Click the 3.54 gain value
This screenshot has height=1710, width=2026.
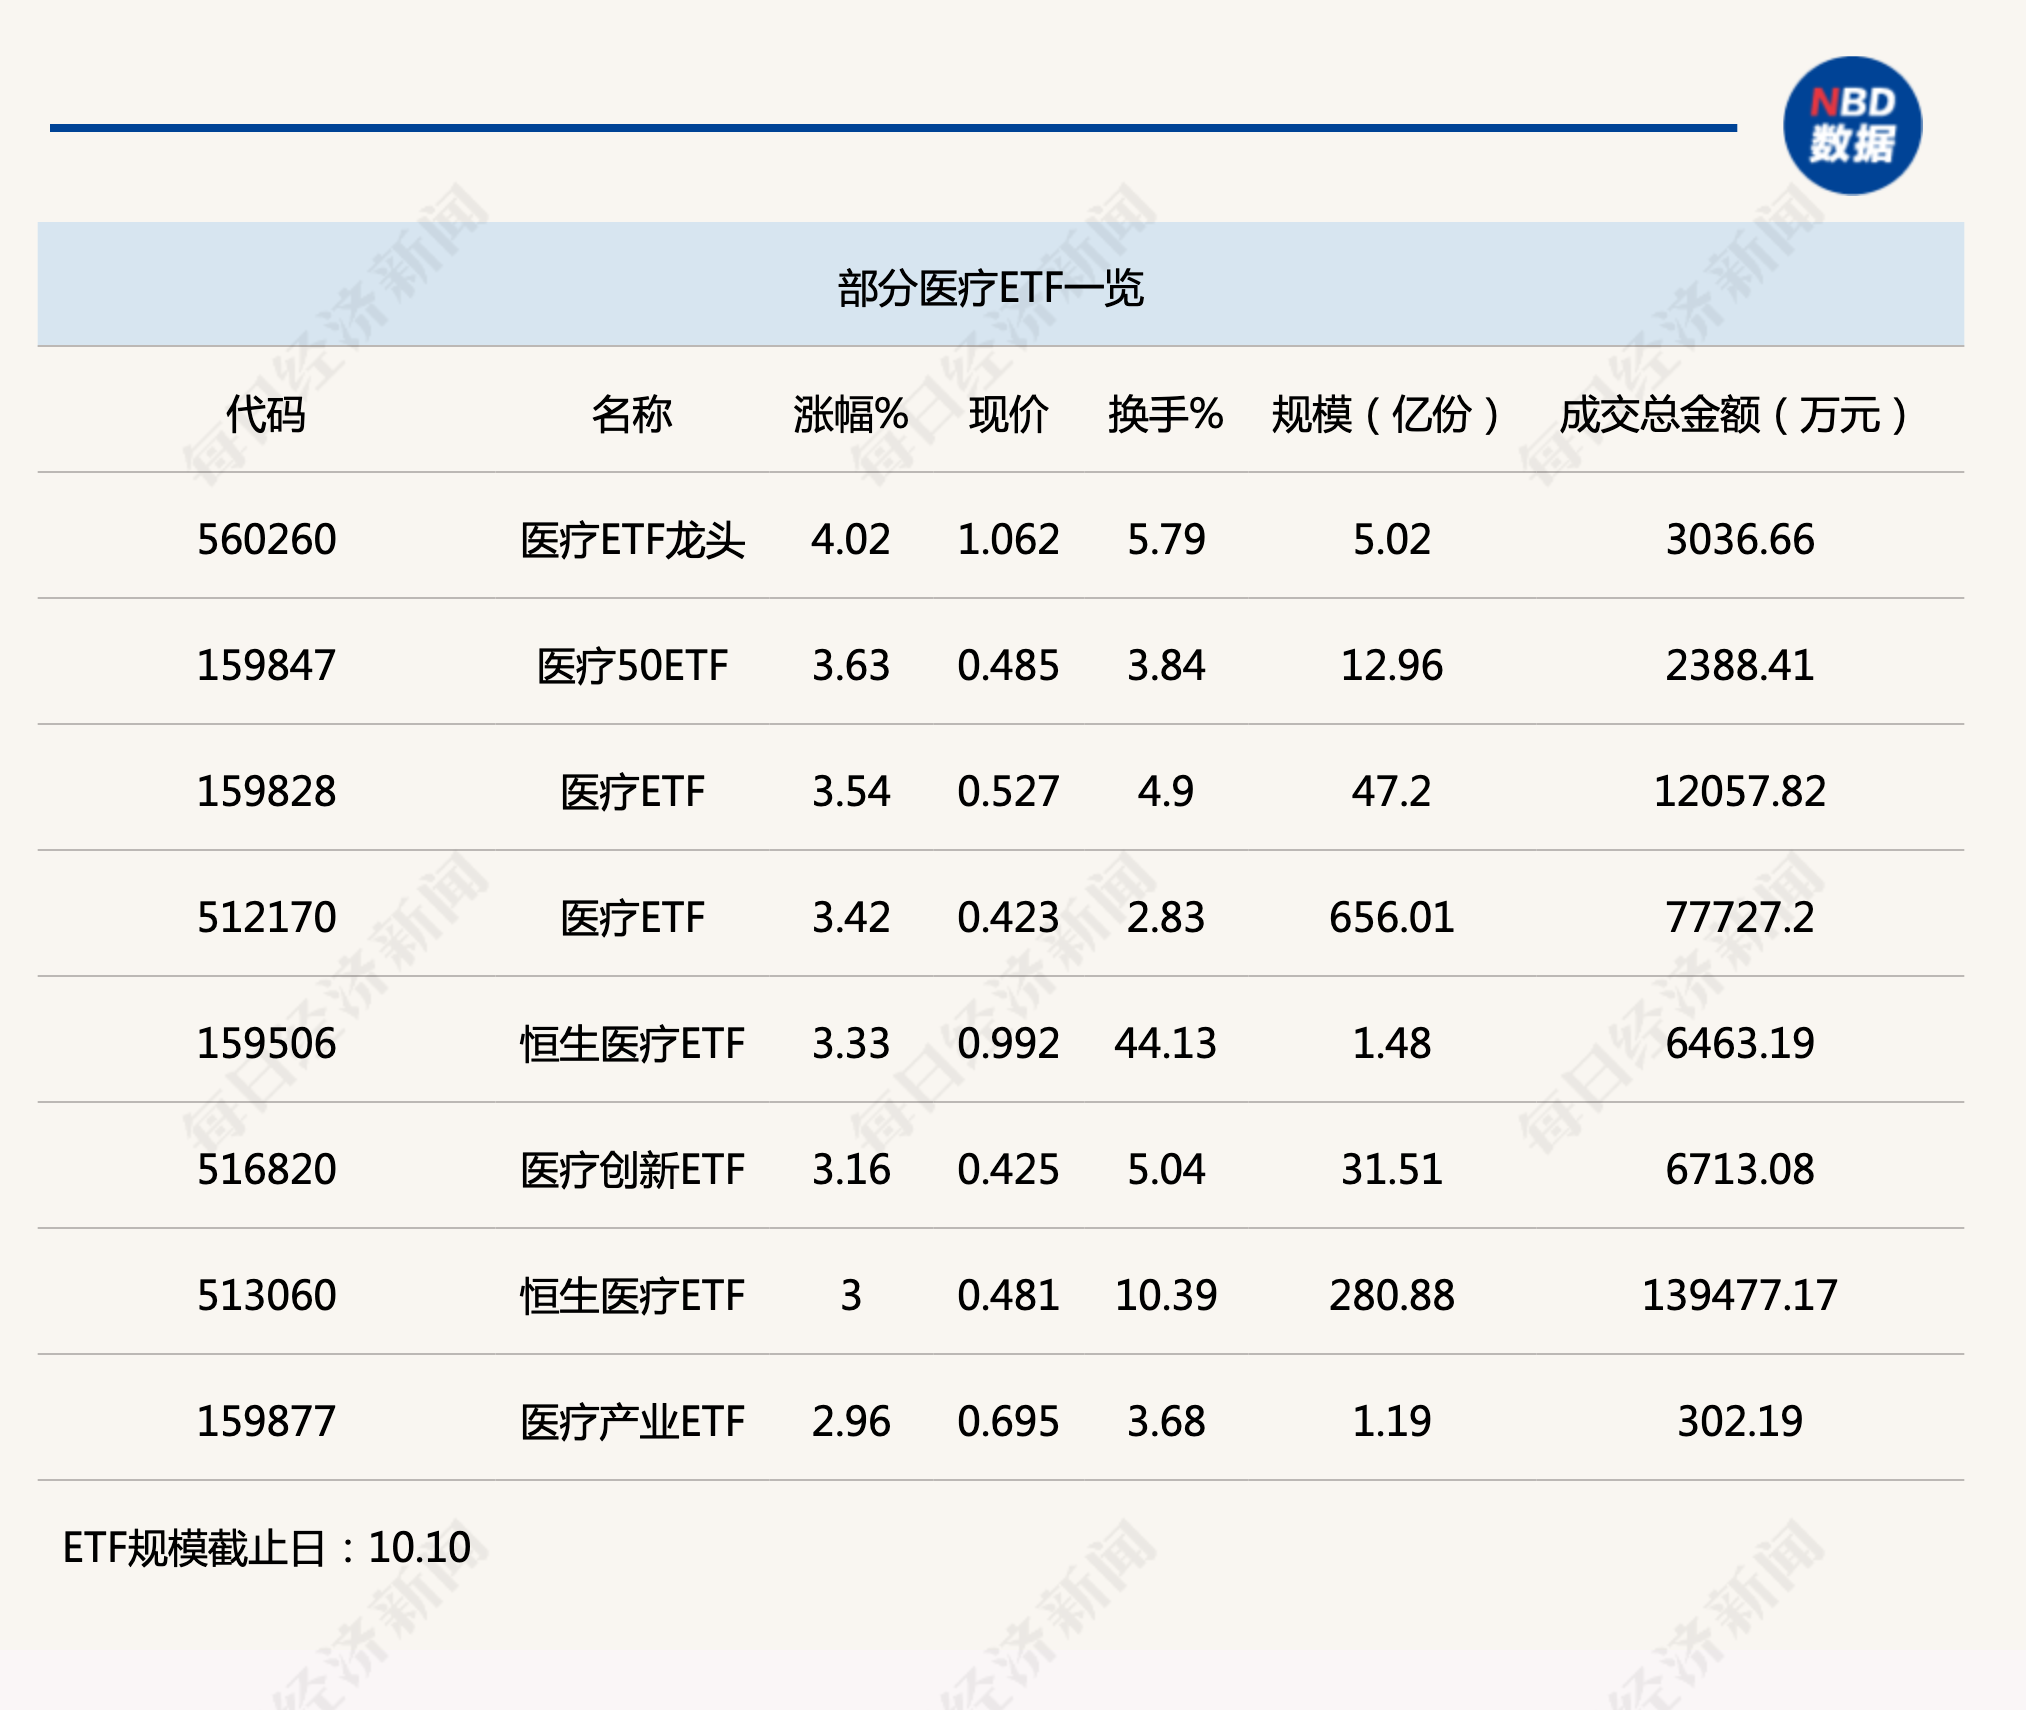(851, 792)
